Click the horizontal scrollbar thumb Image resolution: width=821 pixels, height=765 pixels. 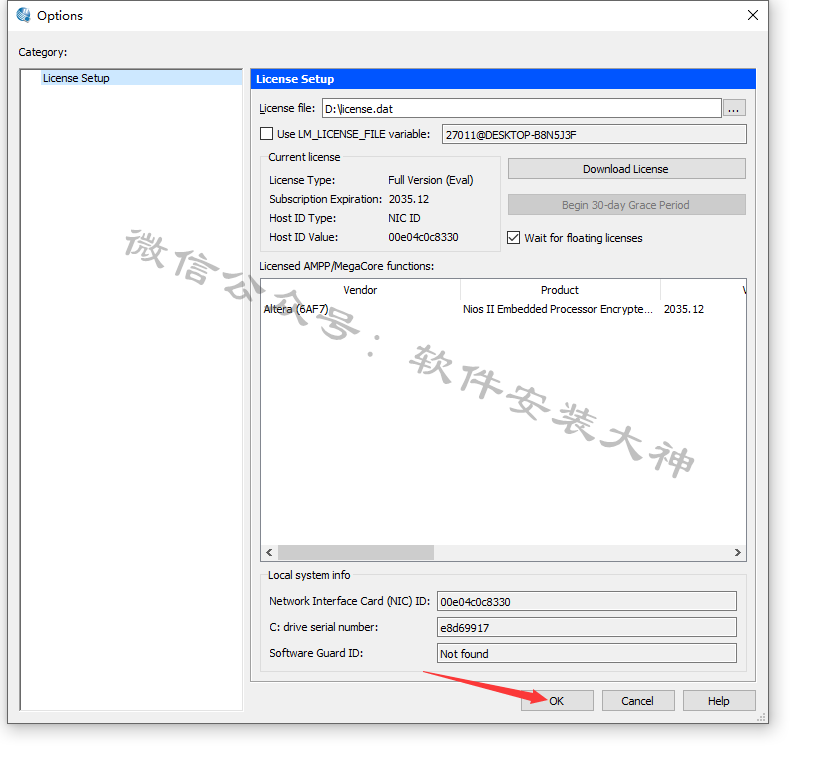[356, 552]
